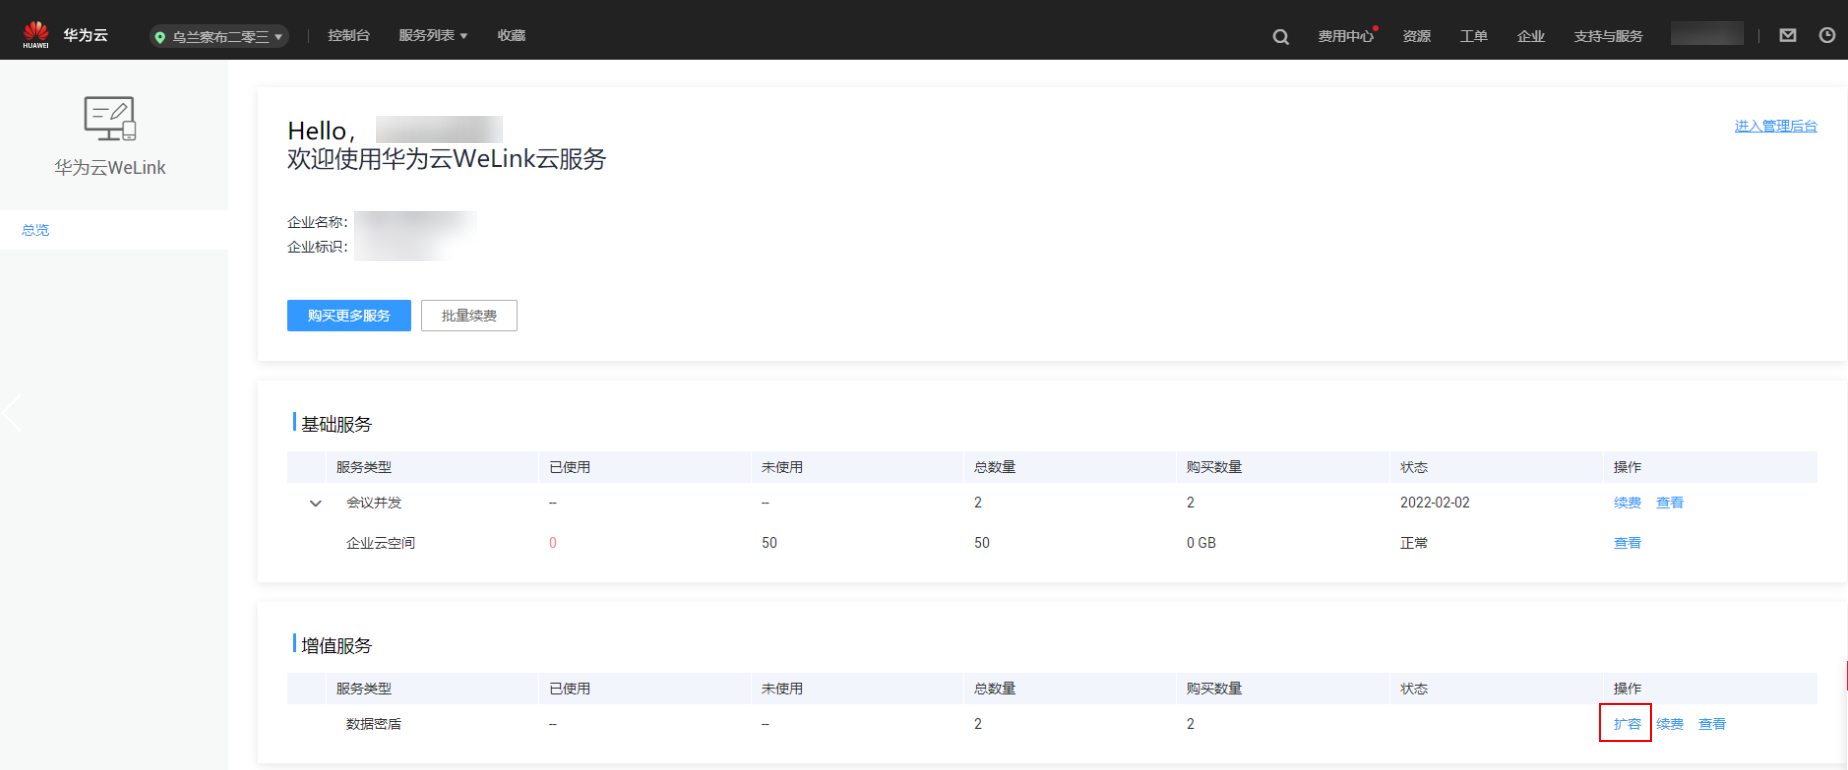Click 查看 for 企业云空间 row
The width and height of the screenshot is (1848, 770).
pyautogui.click(x=1627, y=543)
